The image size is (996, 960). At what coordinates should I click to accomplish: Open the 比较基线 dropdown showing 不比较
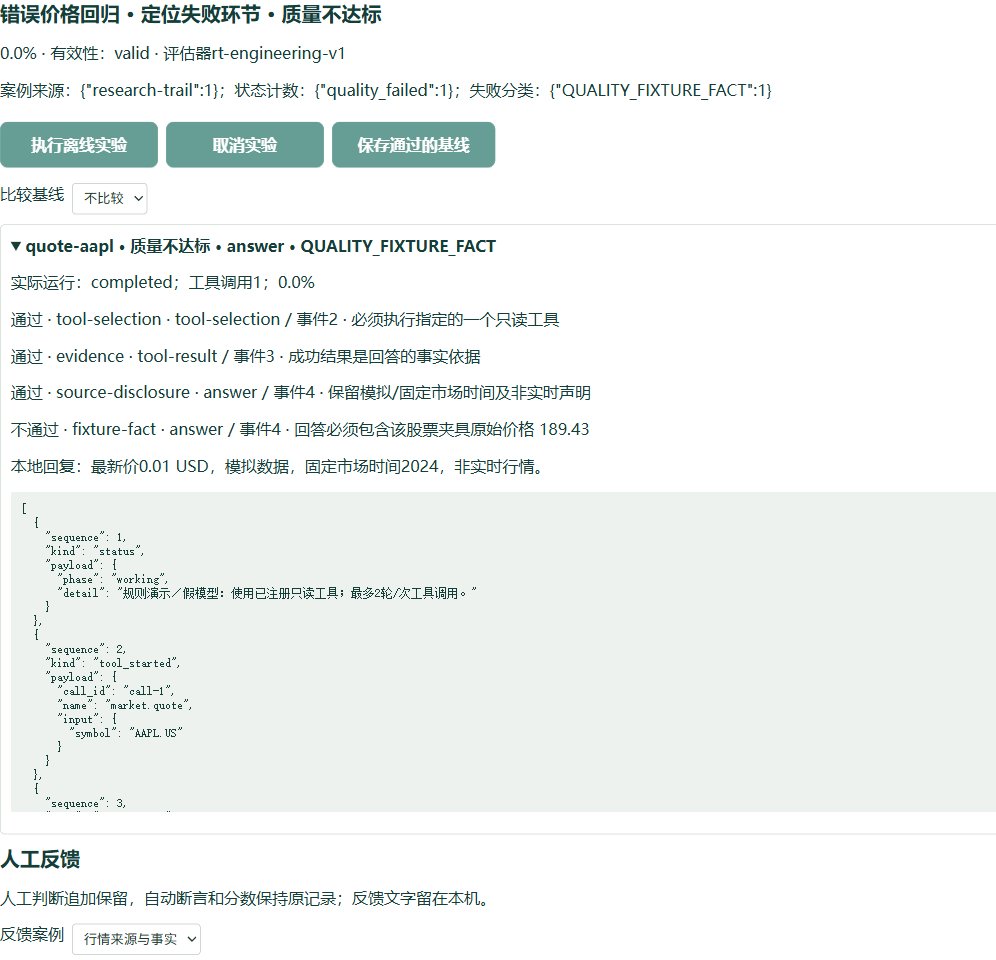coord(110,198)
